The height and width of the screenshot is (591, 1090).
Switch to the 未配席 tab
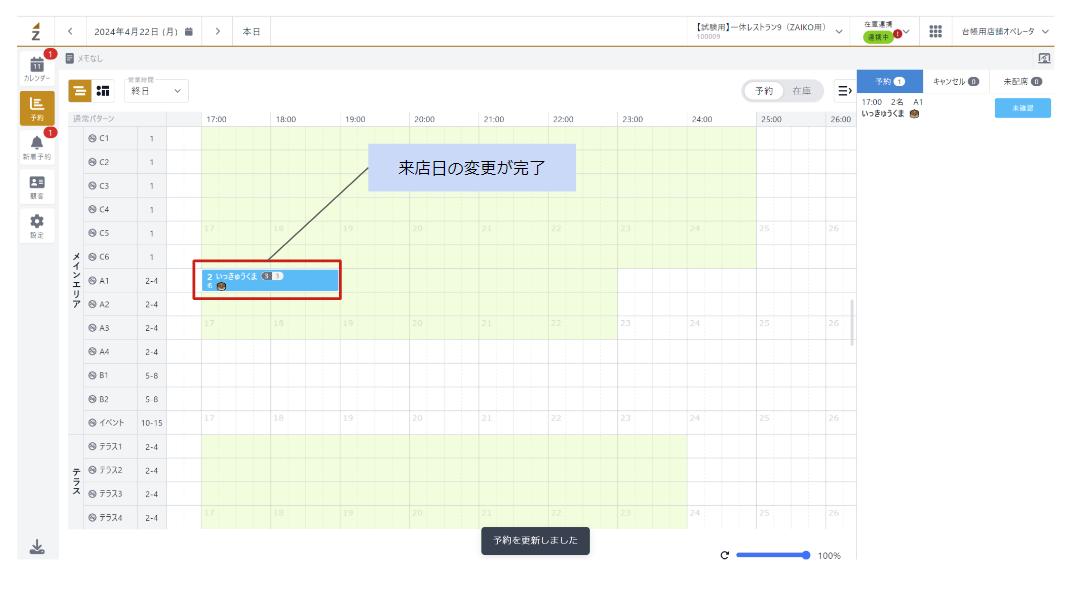click(1022, 81)
